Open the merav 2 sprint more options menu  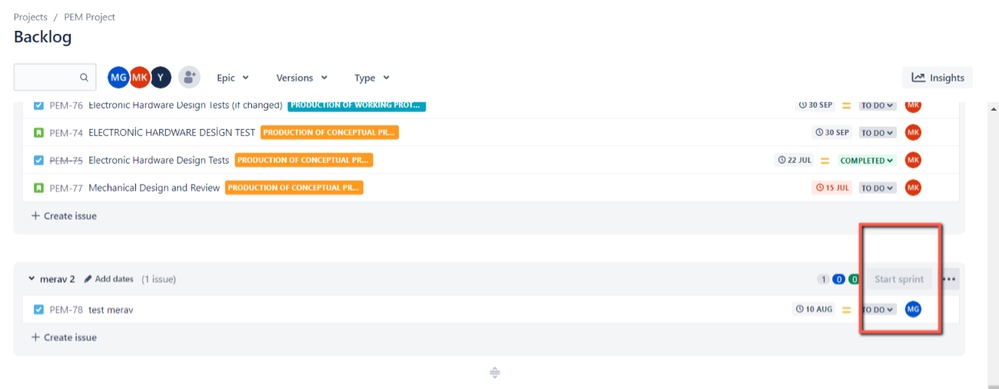point(950,279)
